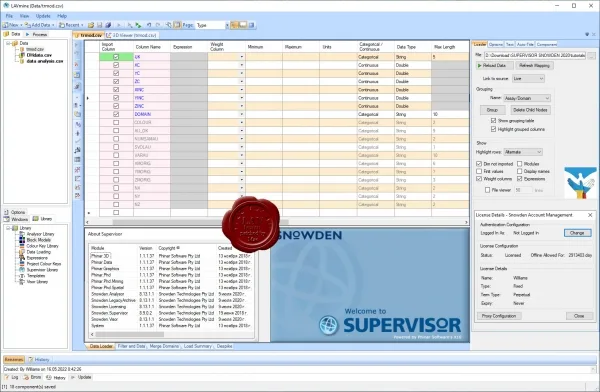This screenshot has width=600, height=392.
Task: Click the New document icon in the toolbar
Action: (5, 25)
